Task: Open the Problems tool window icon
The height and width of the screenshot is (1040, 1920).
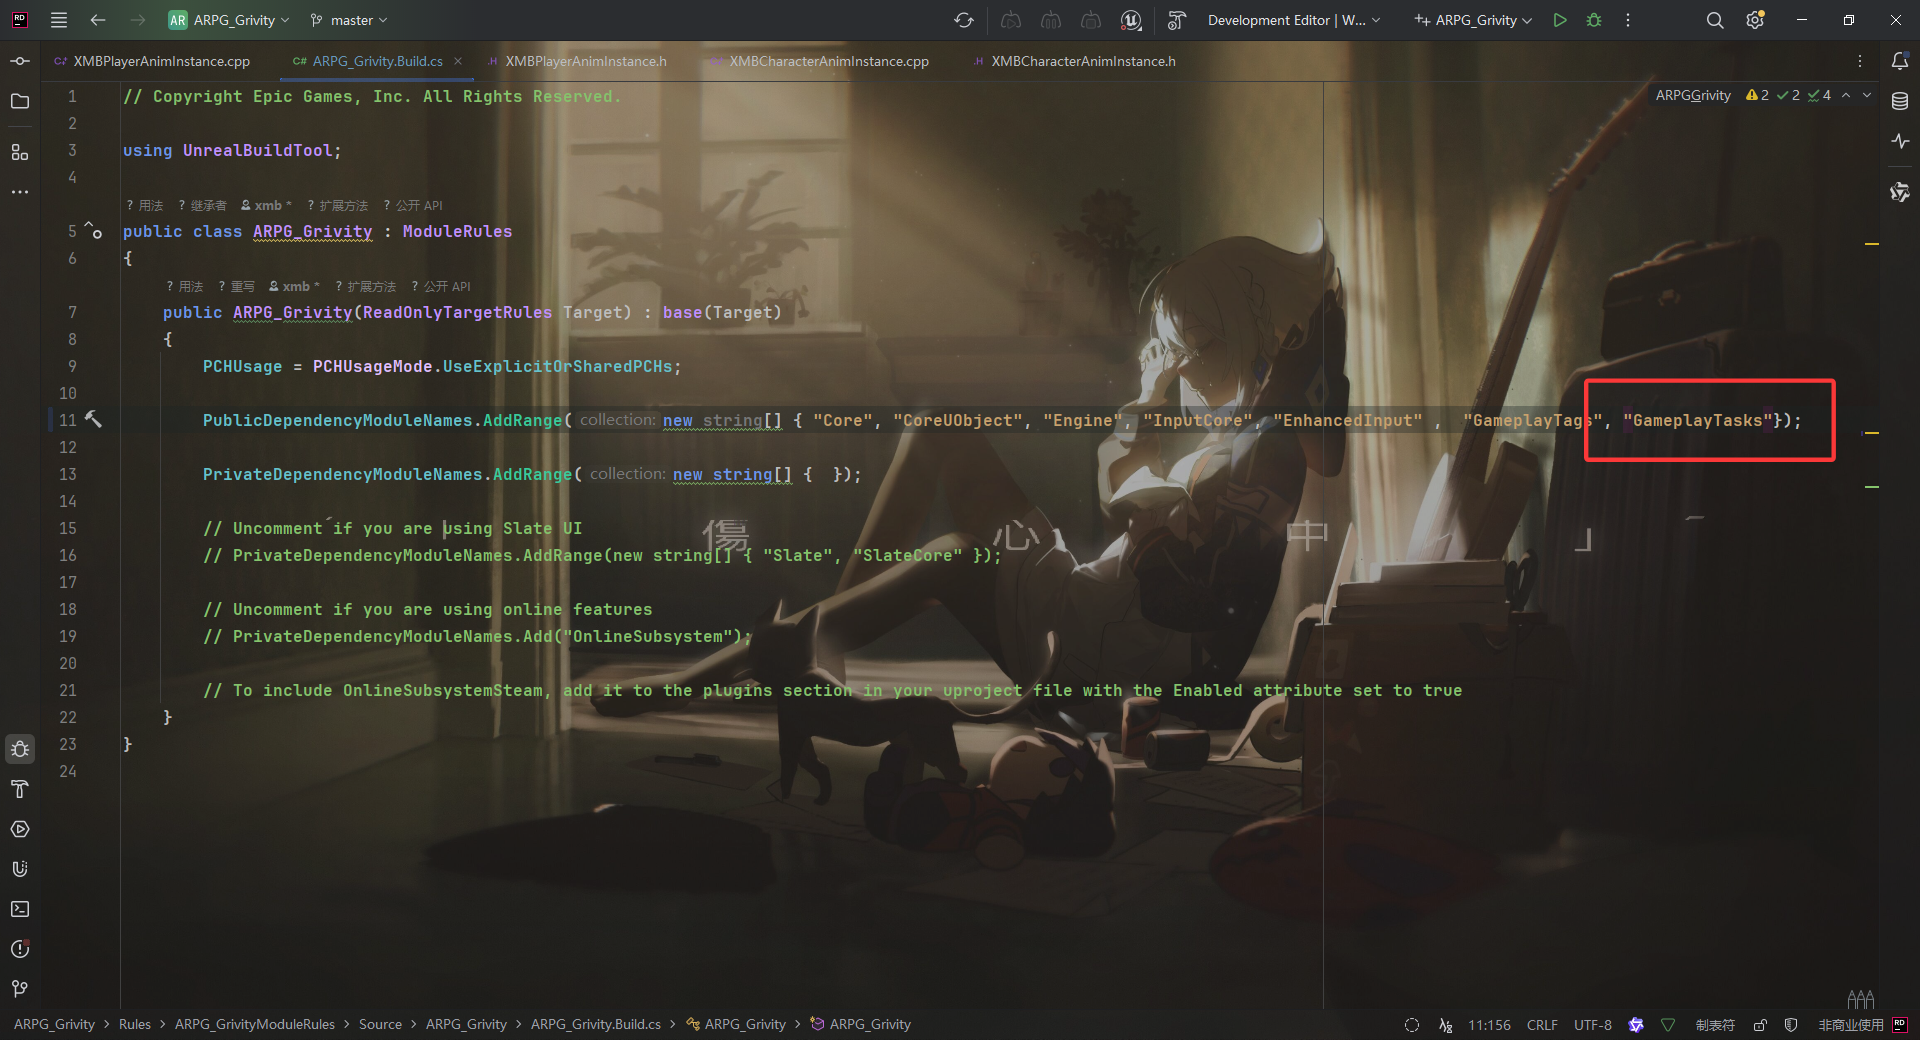Action: tap(20, 949)
